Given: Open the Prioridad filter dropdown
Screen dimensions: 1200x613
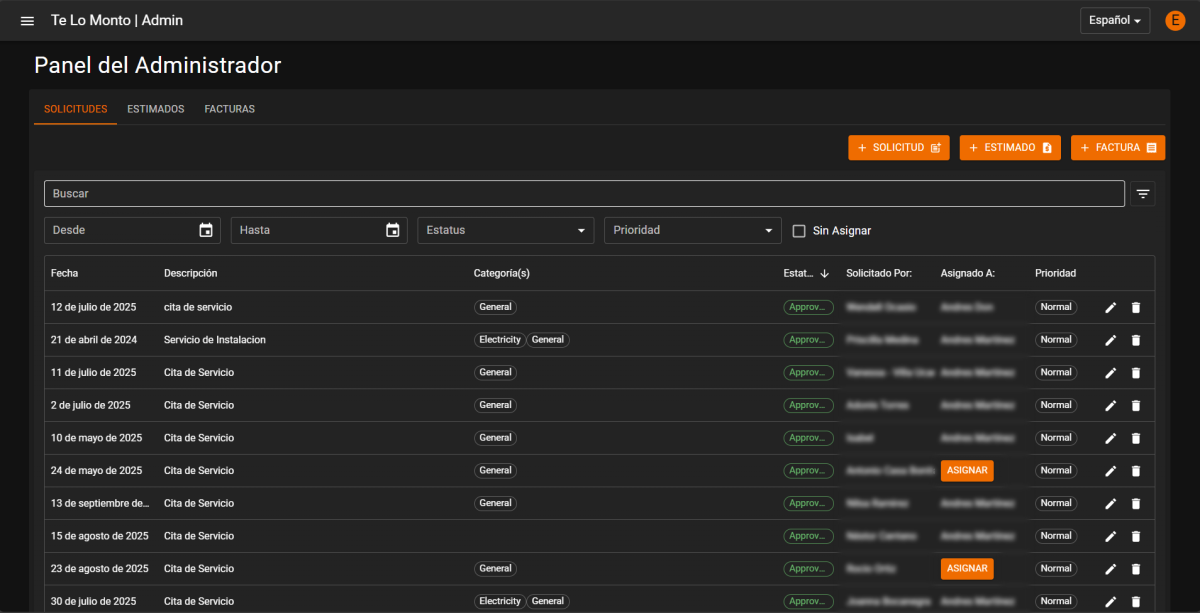Looking at the screenshot, I should [x=692, y=229].
